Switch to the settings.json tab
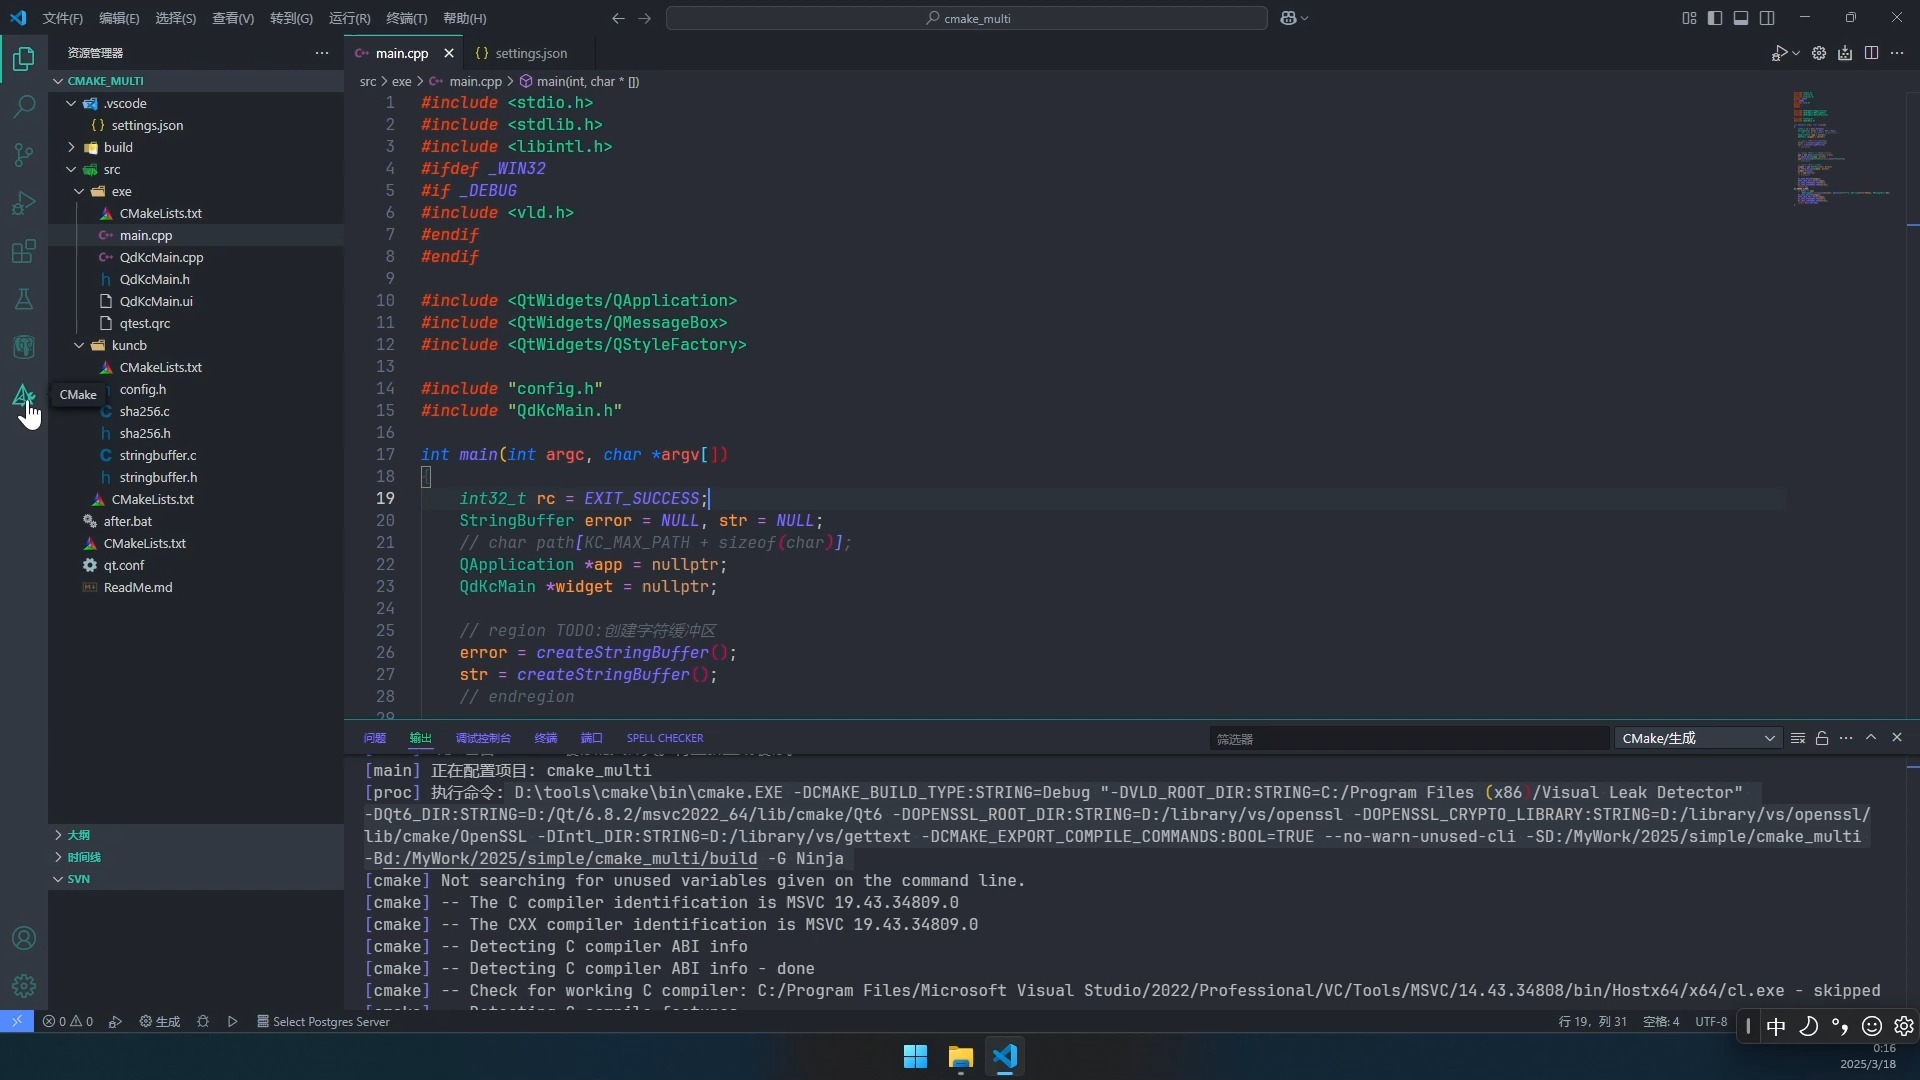This screenshot has height=1080, width=1920. [x=529, y=53]
